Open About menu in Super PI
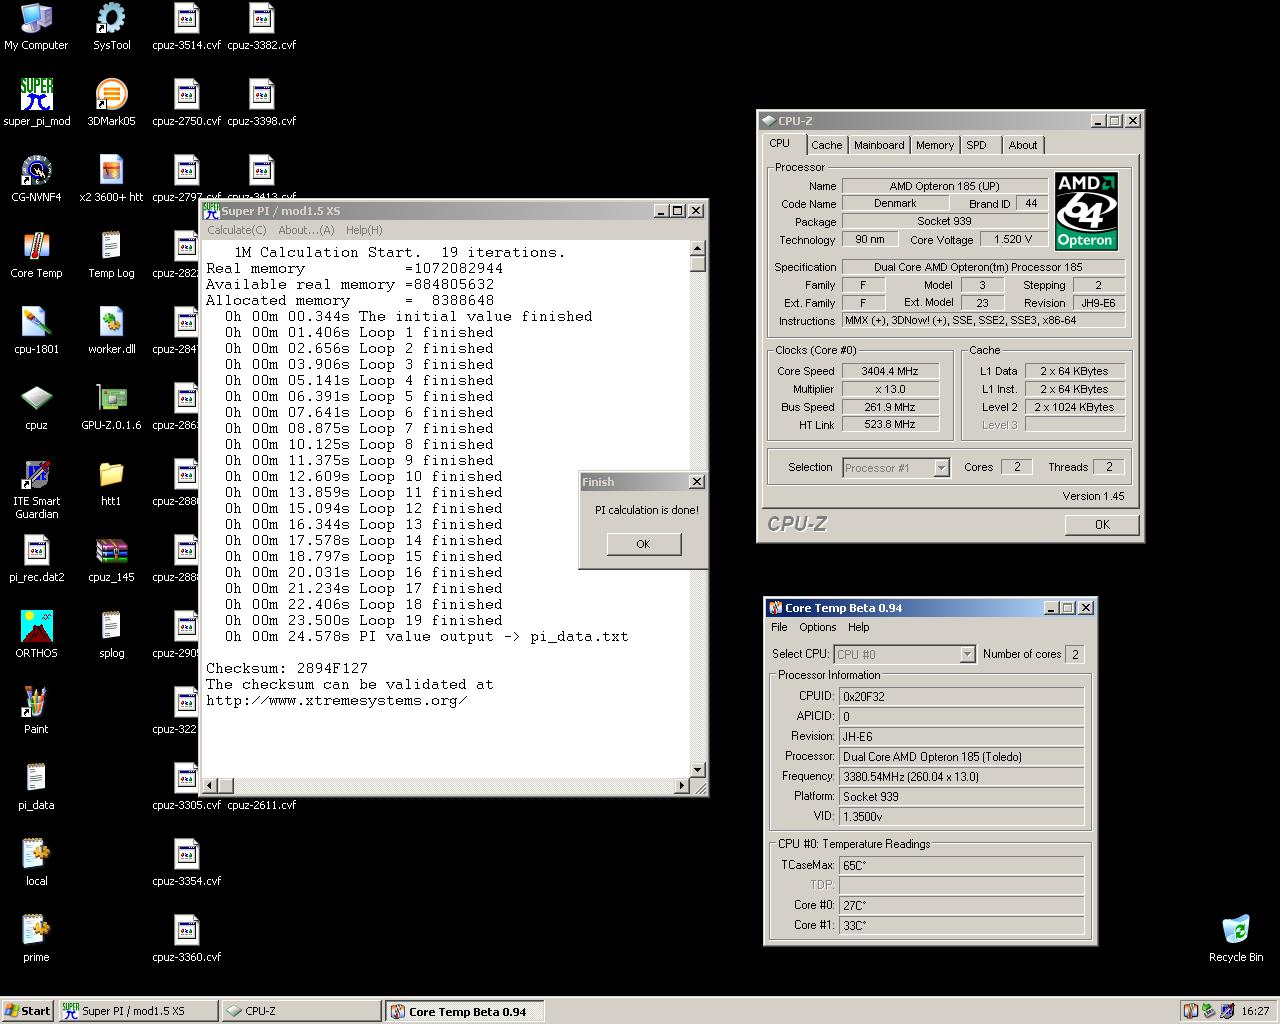1280x1024 pixels. tap(306, 230)
